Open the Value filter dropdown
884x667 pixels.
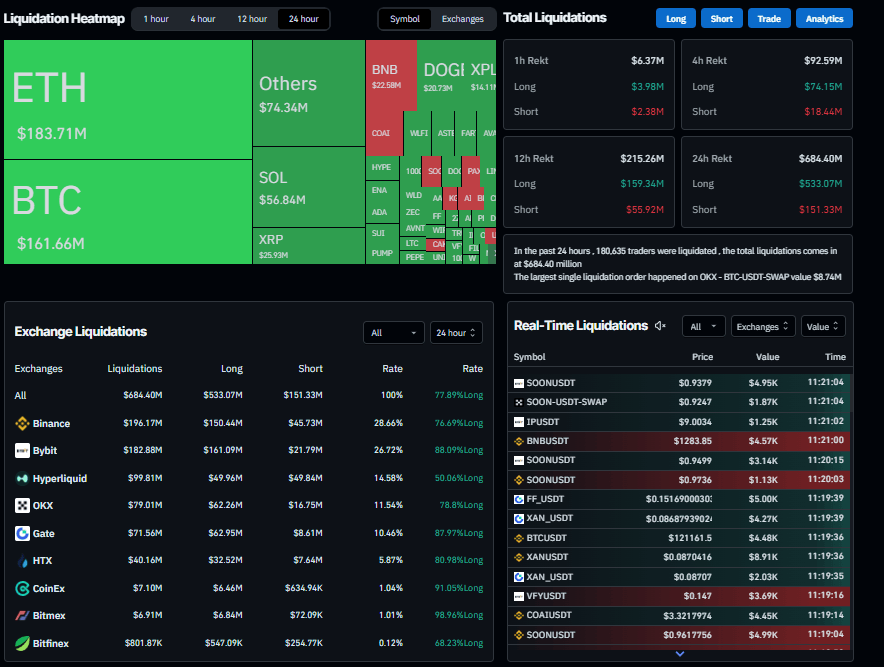[822, 326]
